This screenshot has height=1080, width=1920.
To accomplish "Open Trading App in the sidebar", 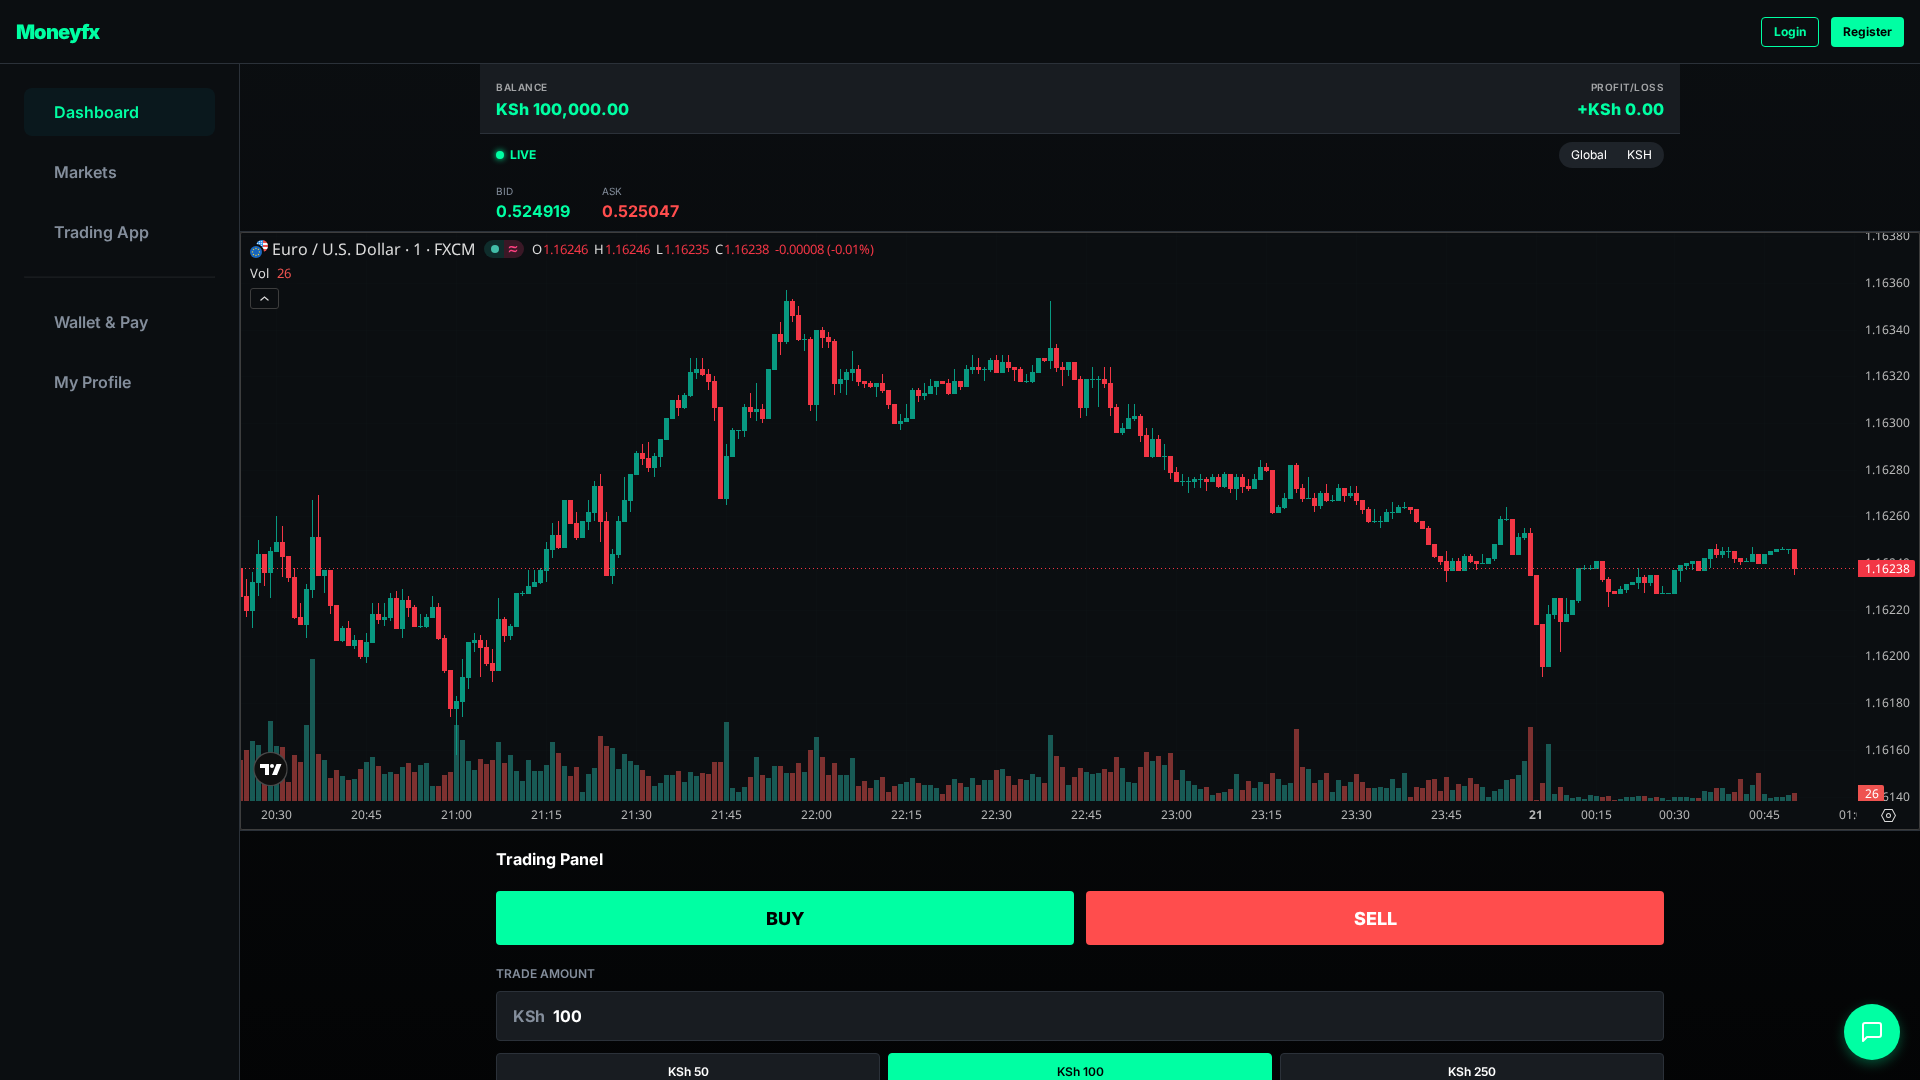I will pyautogui.click(x=119, y=232).
